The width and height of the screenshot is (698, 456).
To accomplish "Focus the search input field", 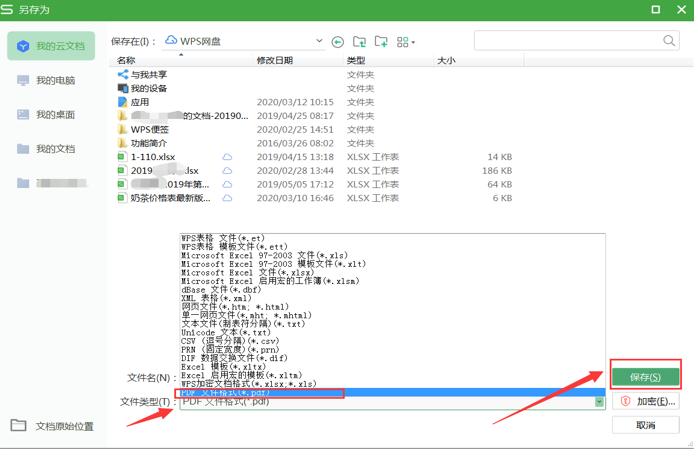I will [568, 41].
